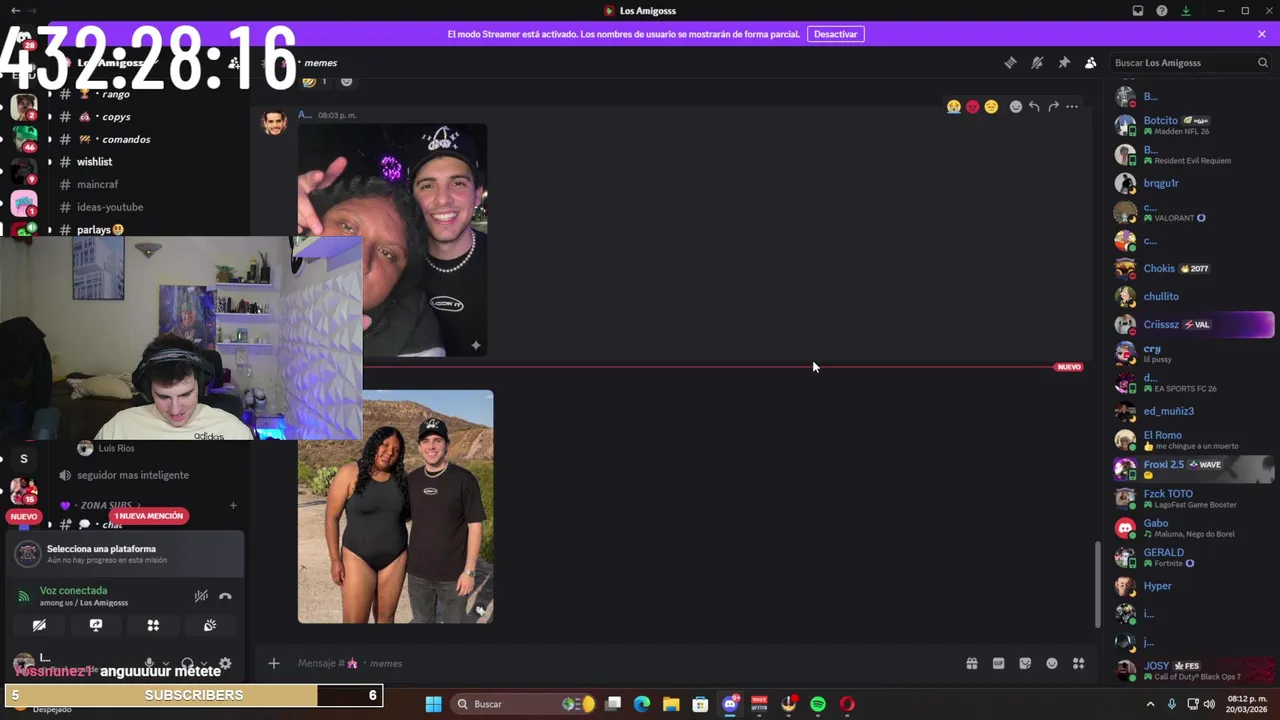
Task: Create channel with plus in ZONA SUBS
Action: point(233,506)
